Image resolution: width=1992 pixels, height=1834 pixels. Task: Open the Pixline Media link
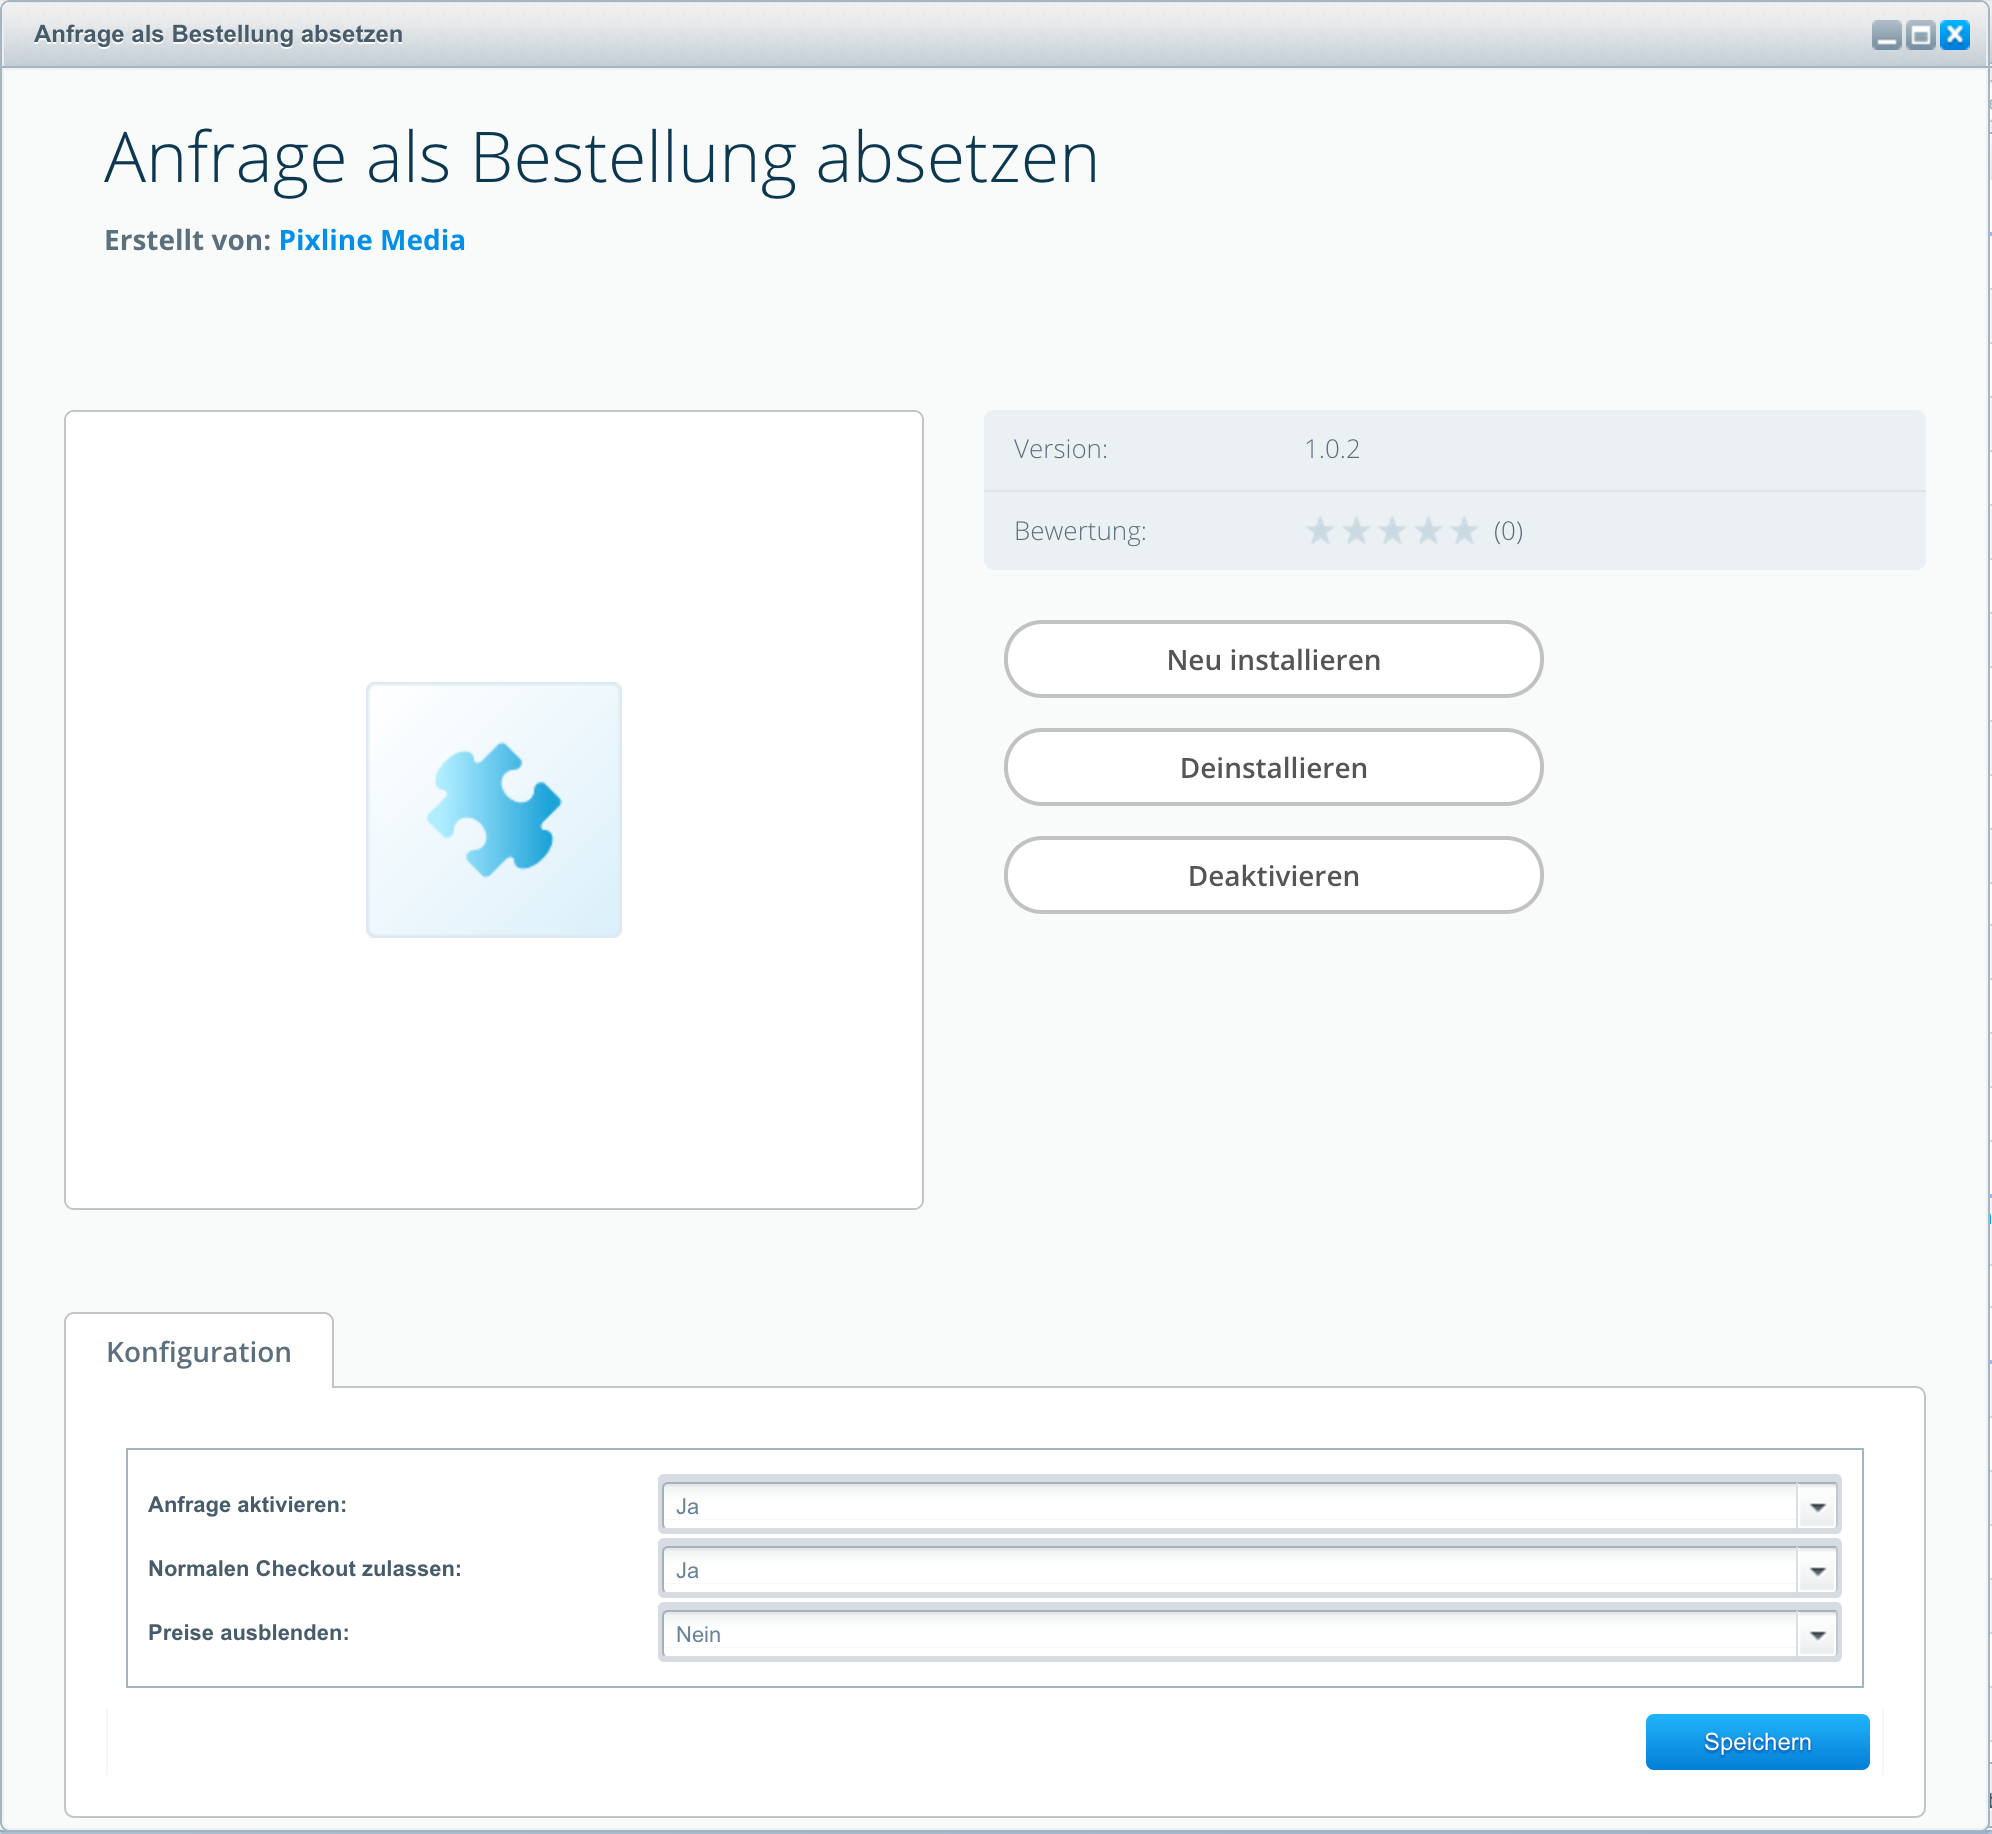point(372,240)
